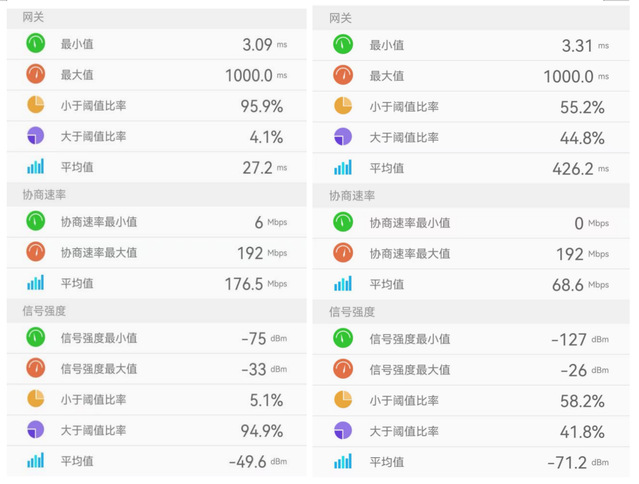Viewport: 639px width, 484px height.
Task: Click the 176.5 Mbps average value
Action: point(255,284)
